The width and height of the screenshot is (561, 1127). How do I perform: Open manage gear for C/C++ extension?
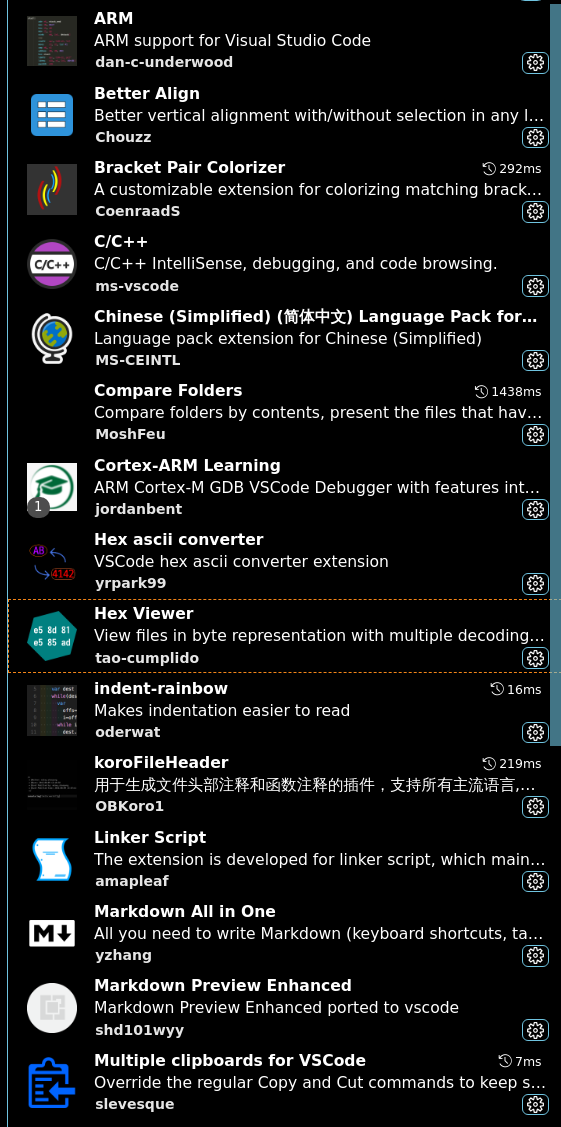tap(534, 286)
